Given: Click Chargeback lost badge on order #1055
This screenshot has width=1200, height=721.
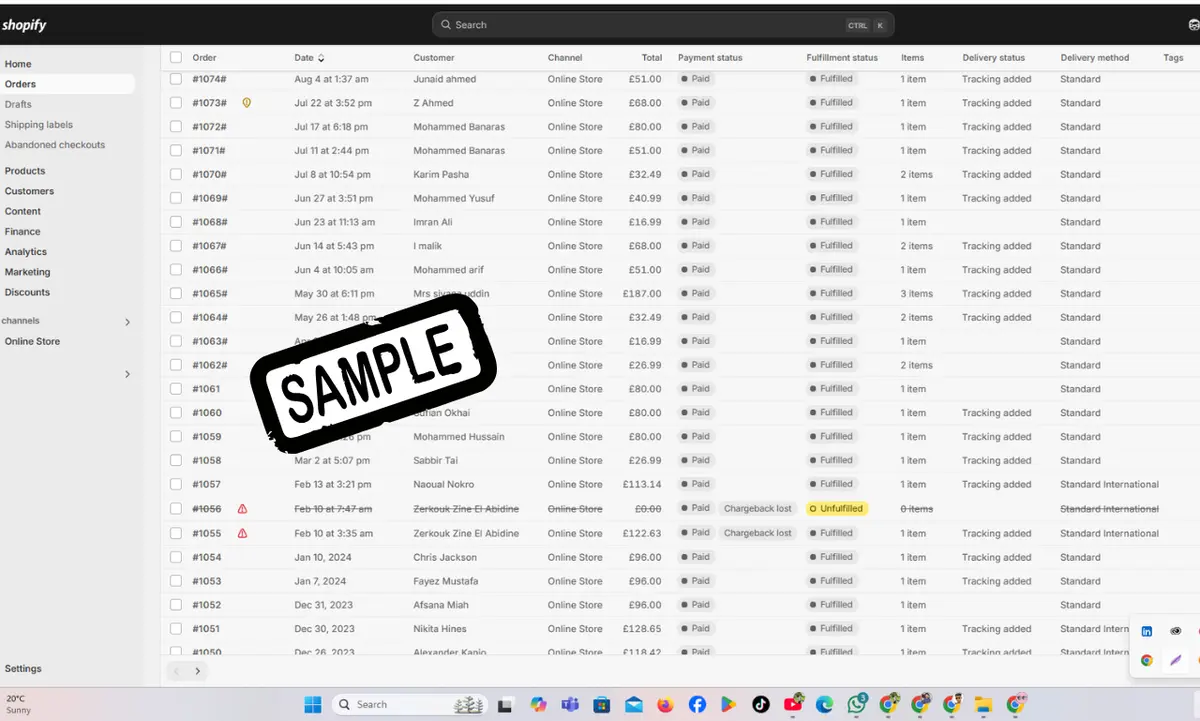Looking at the screenshot, I should (757, 533).
